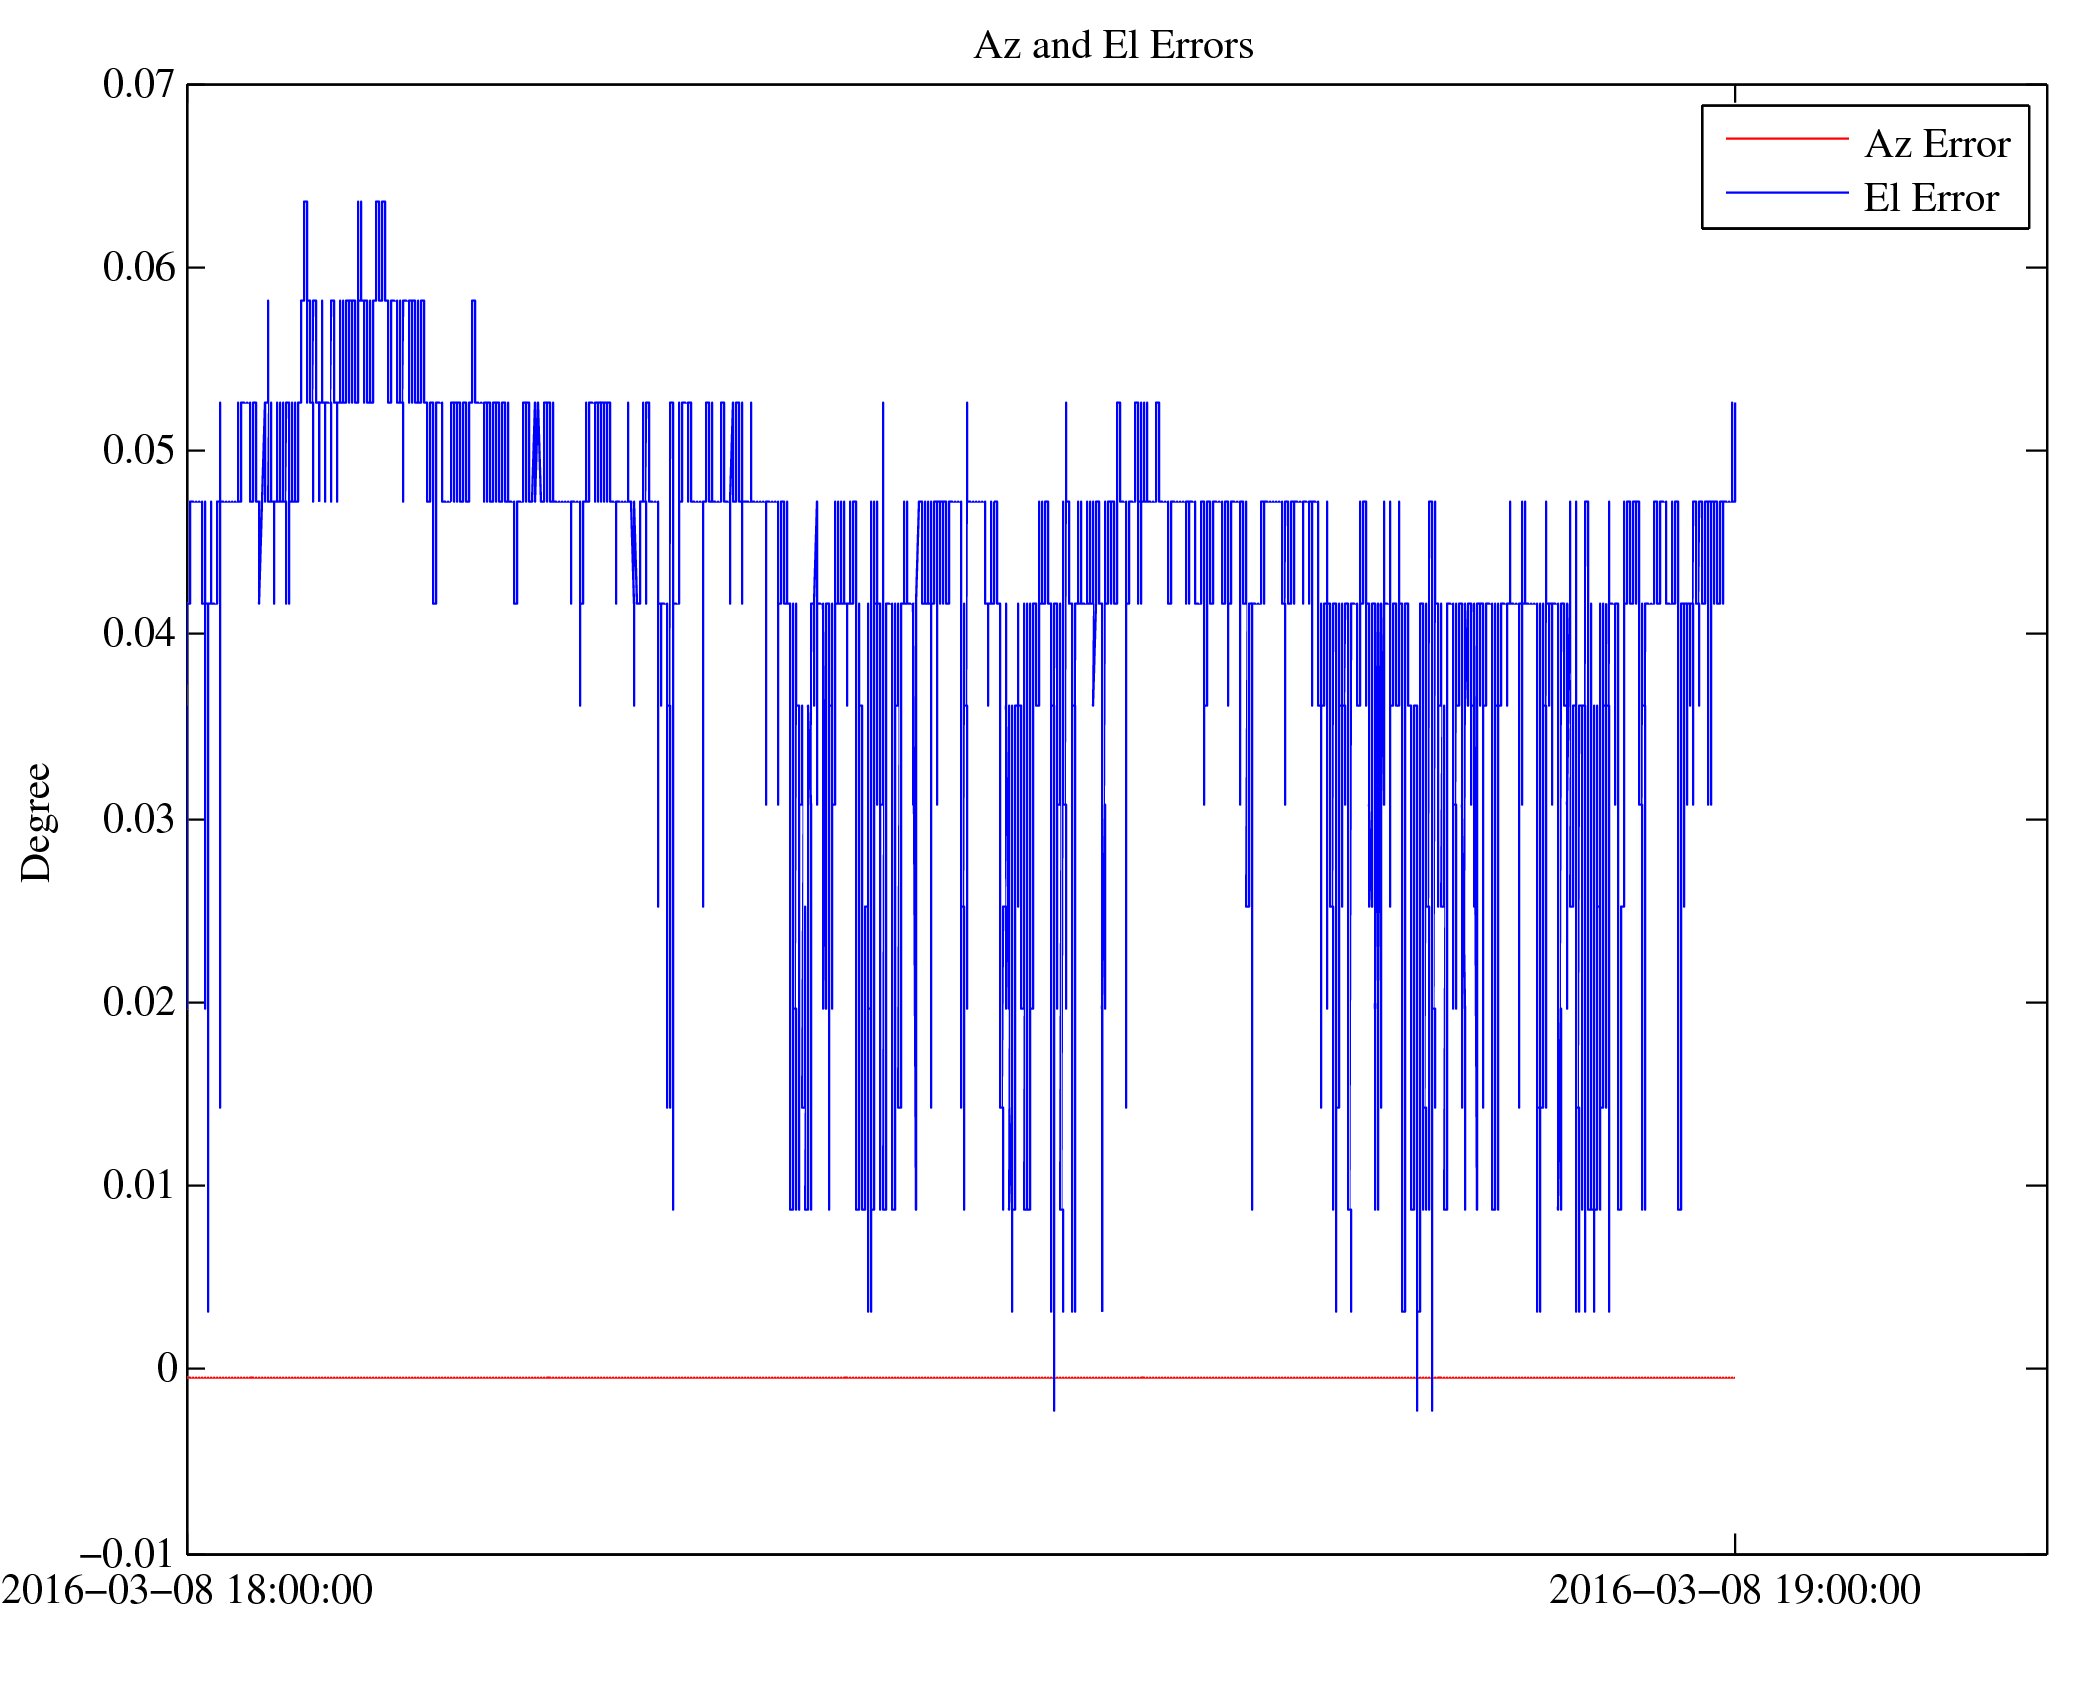Click the 0.01 y-axis tick label

pyautogui.click(x=138, y=1185)
